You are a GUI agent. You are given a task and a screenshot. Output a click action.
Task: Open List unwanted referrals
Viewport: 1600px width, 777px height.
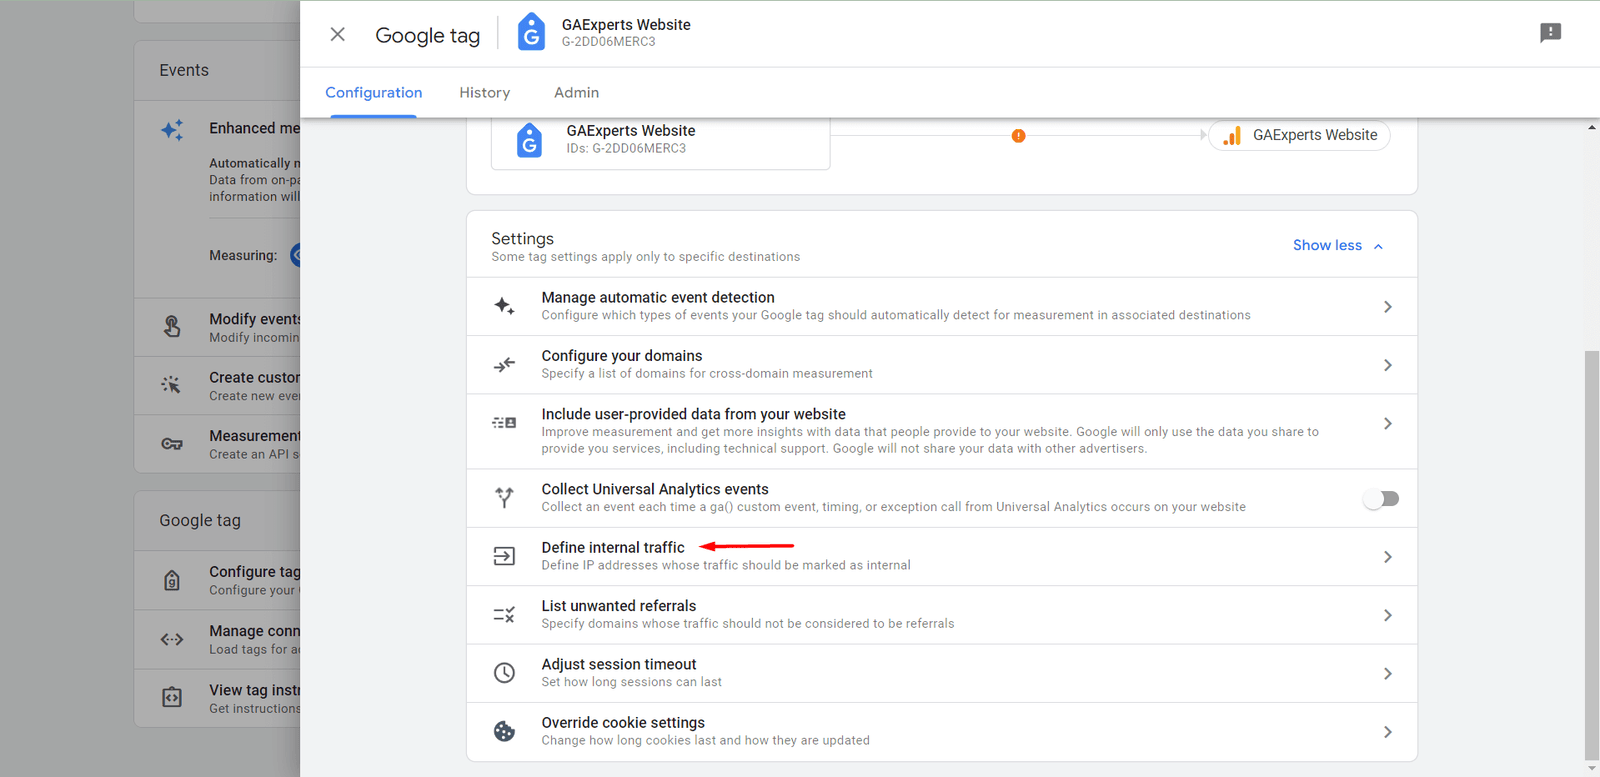pyautogui.click(x=942, y=615)
